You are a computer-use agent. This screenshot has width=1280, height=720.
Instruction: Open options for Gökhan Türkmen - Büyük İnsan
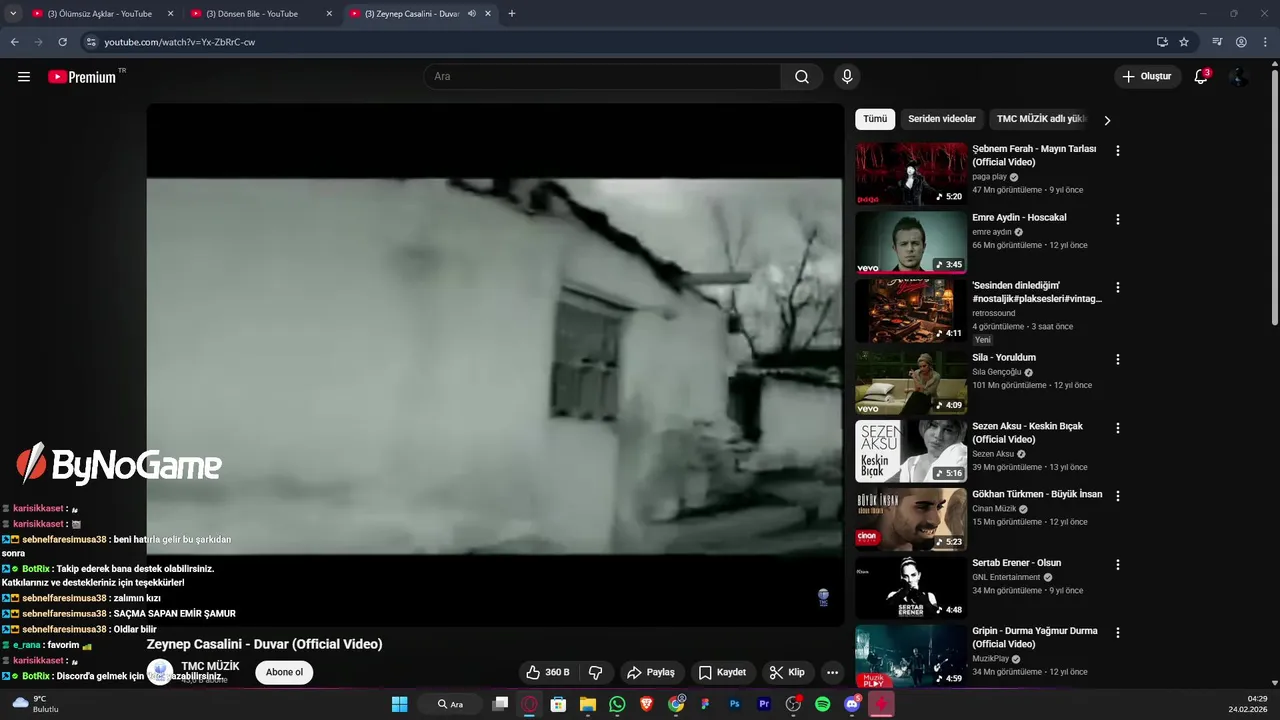click(1118, 496)
